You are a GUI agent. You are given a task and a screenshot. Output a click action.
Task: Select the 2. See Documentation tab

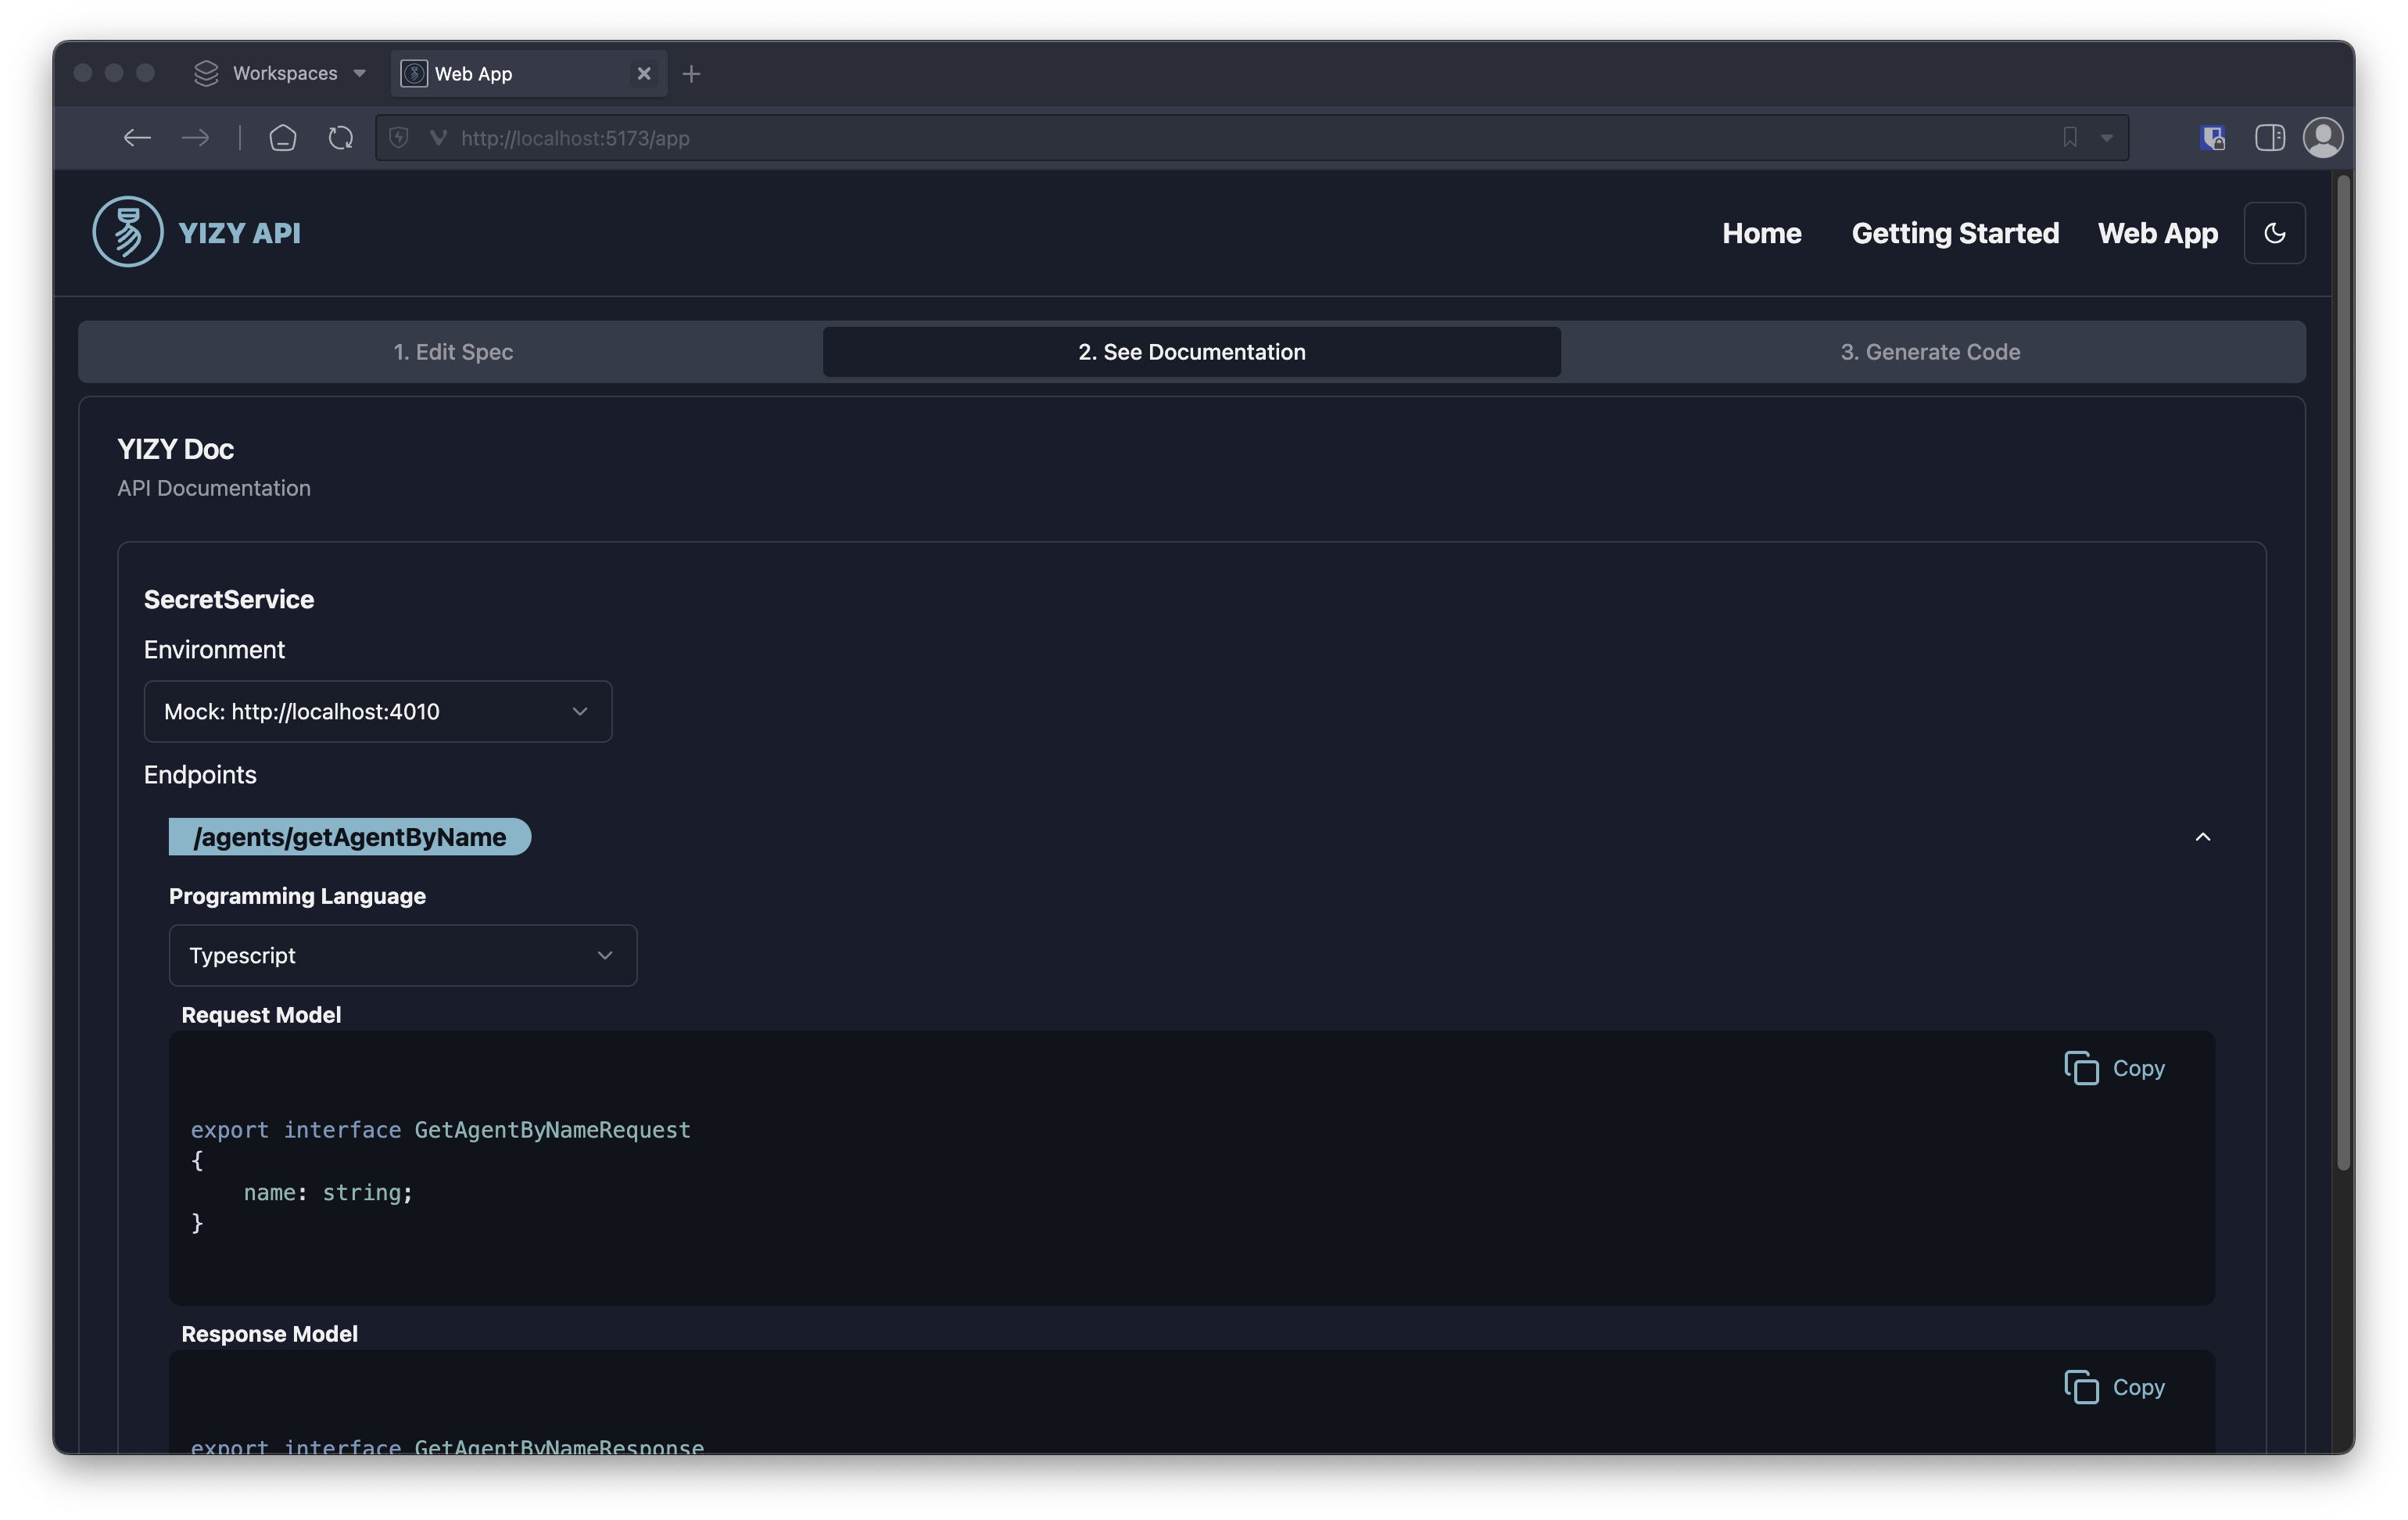[1191, 352]
